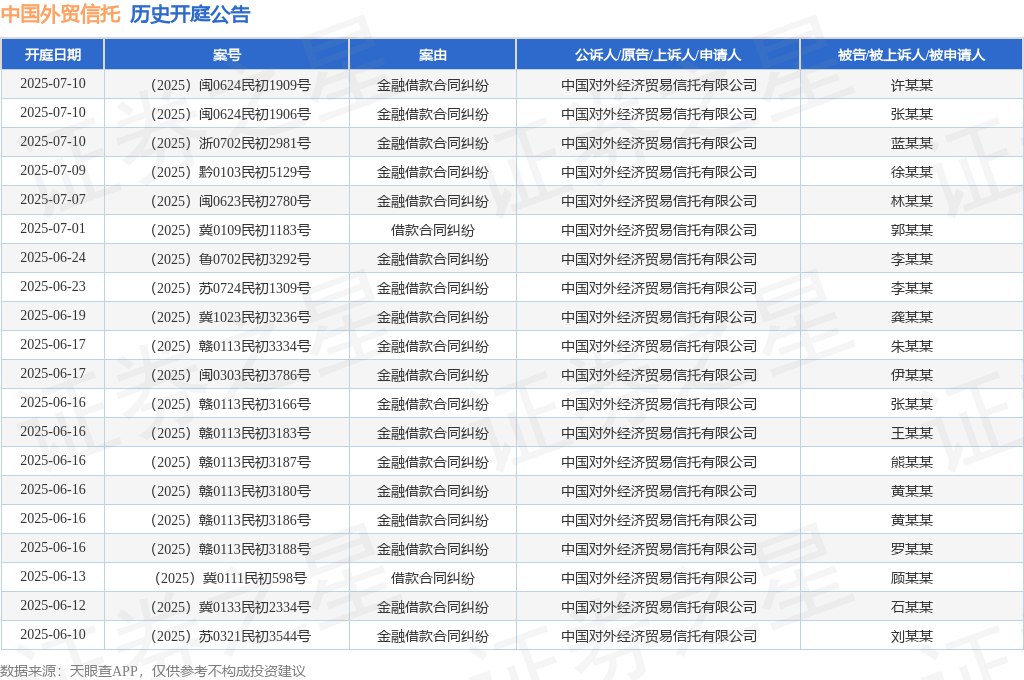This screenshot has height=680, width=1024.
Task: Select case number 赣0113民初3188号
Action: [x=255, y=549]
